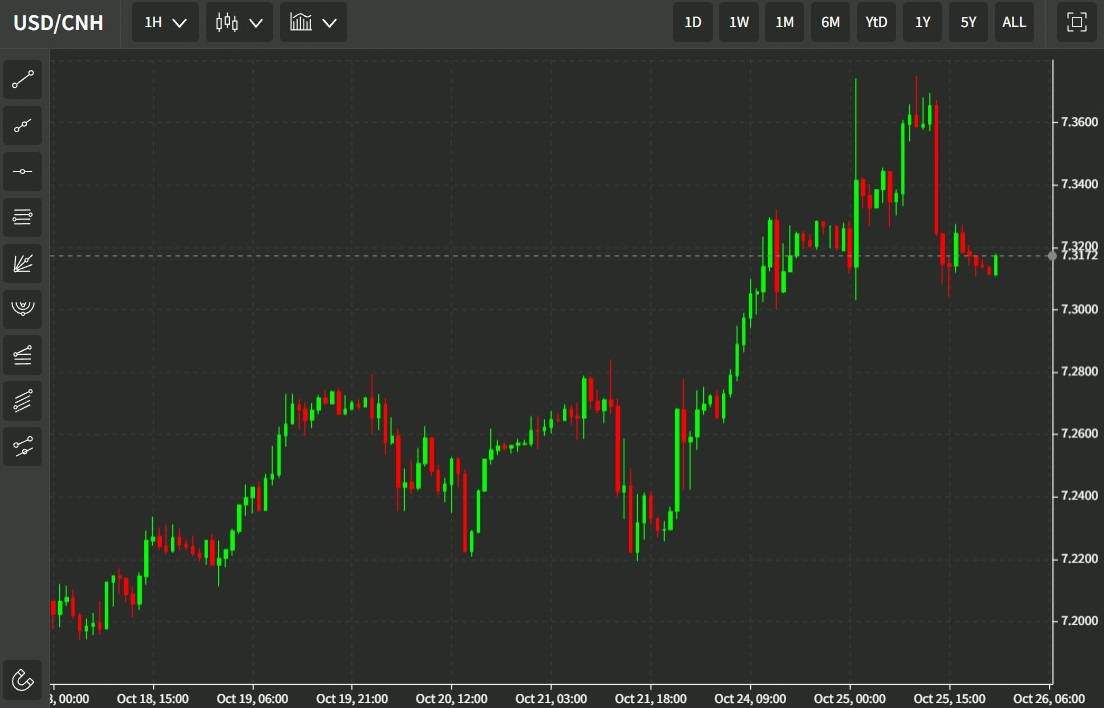Click the 7.2000 price axis label
The image size is (1104, 708).
click(1079, 621)
